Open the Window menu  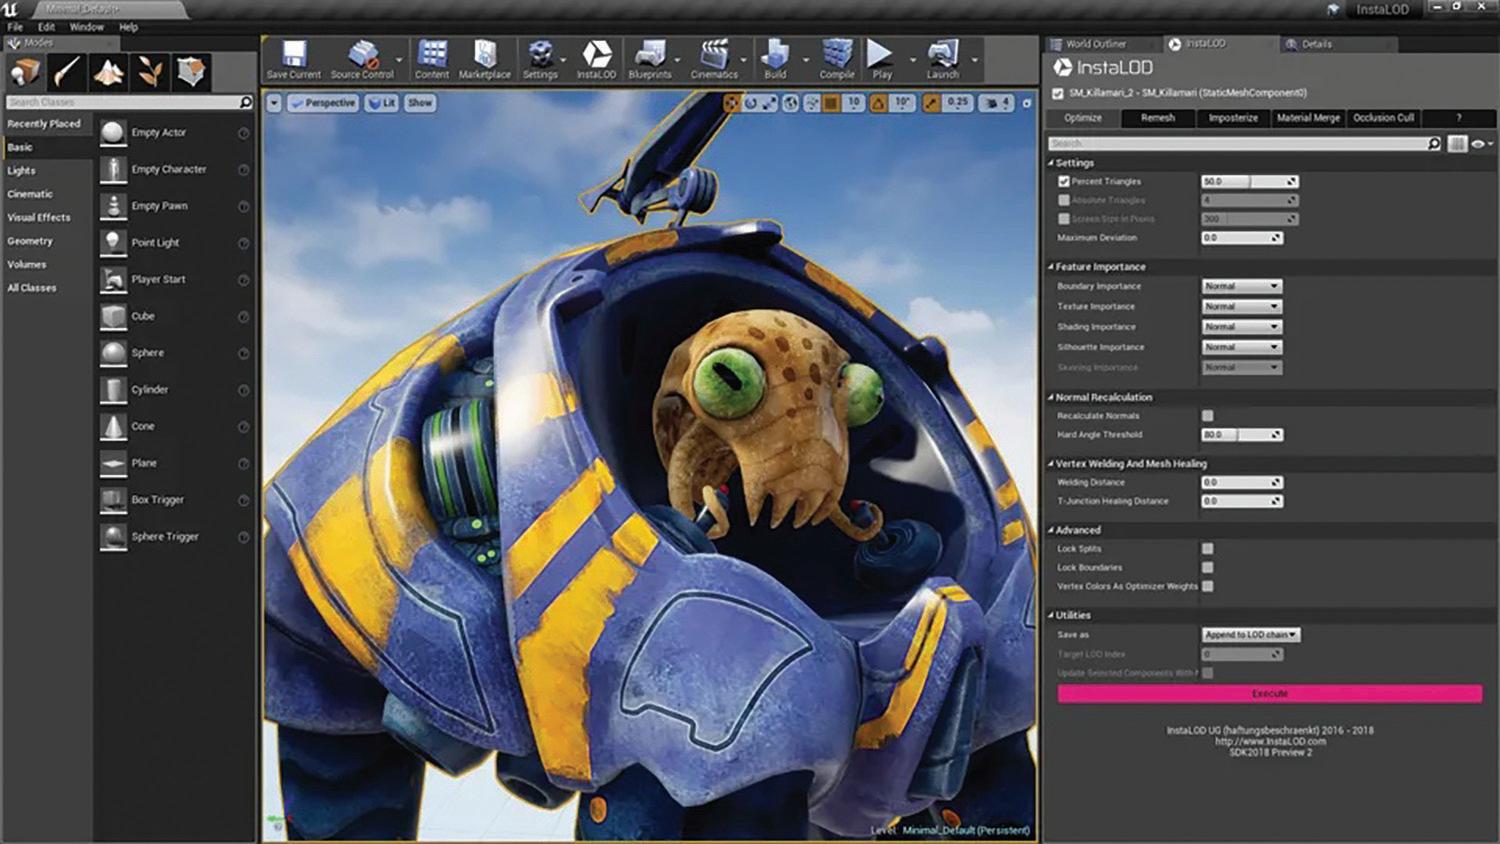point(86,27)
